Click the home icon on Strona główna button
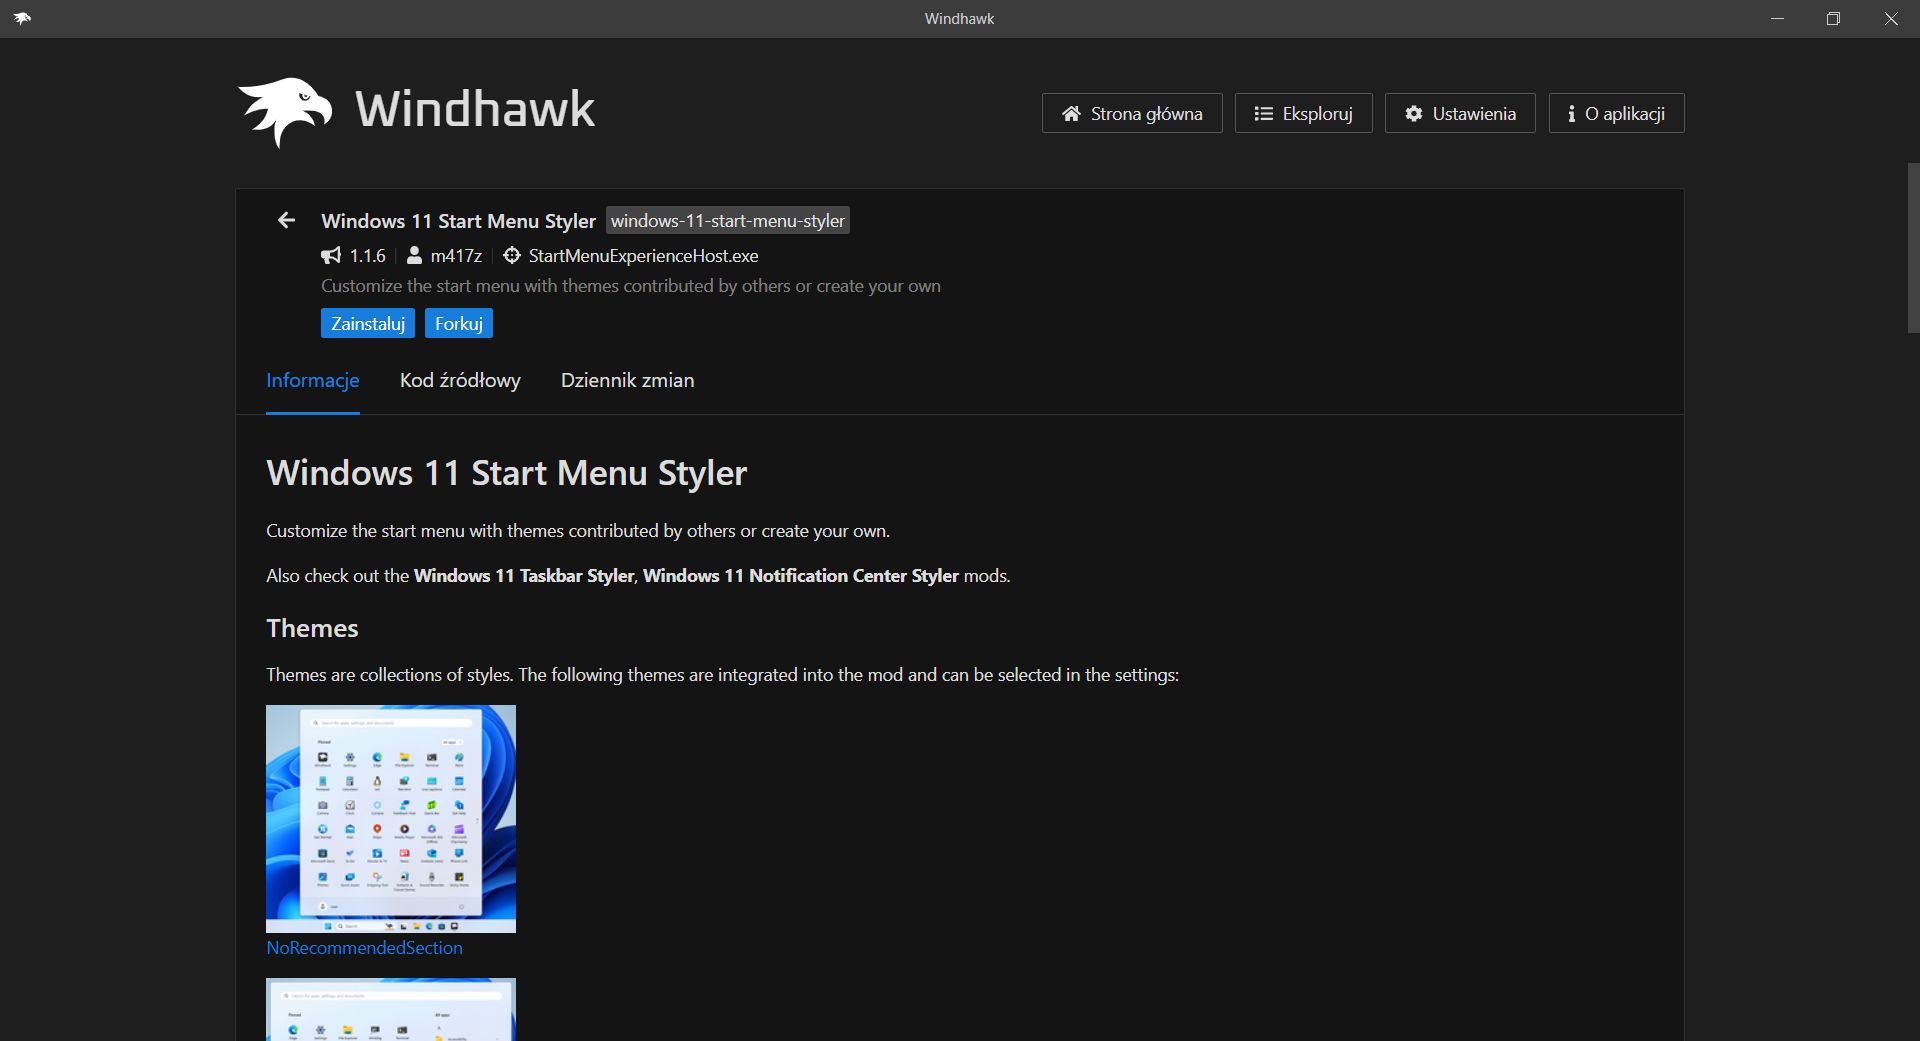1920x1041 pixels. tap(1072, 113)
